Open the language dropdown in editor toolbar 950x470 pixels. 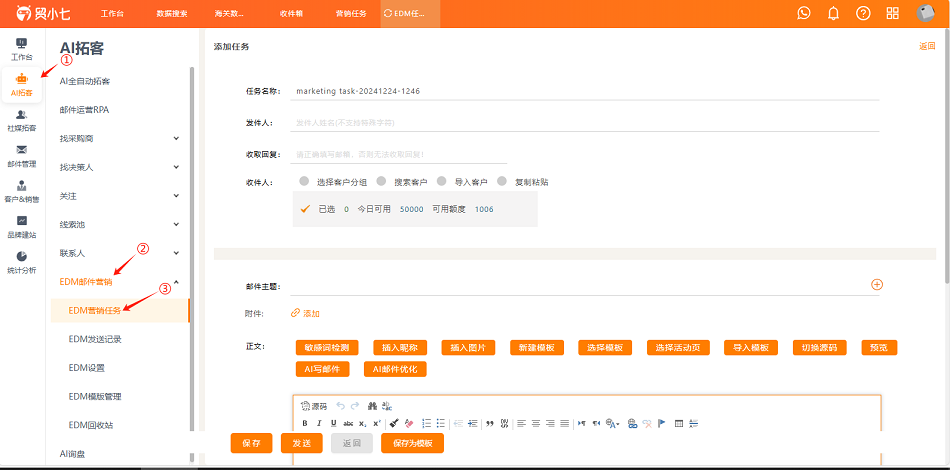[x=613, y=423]
